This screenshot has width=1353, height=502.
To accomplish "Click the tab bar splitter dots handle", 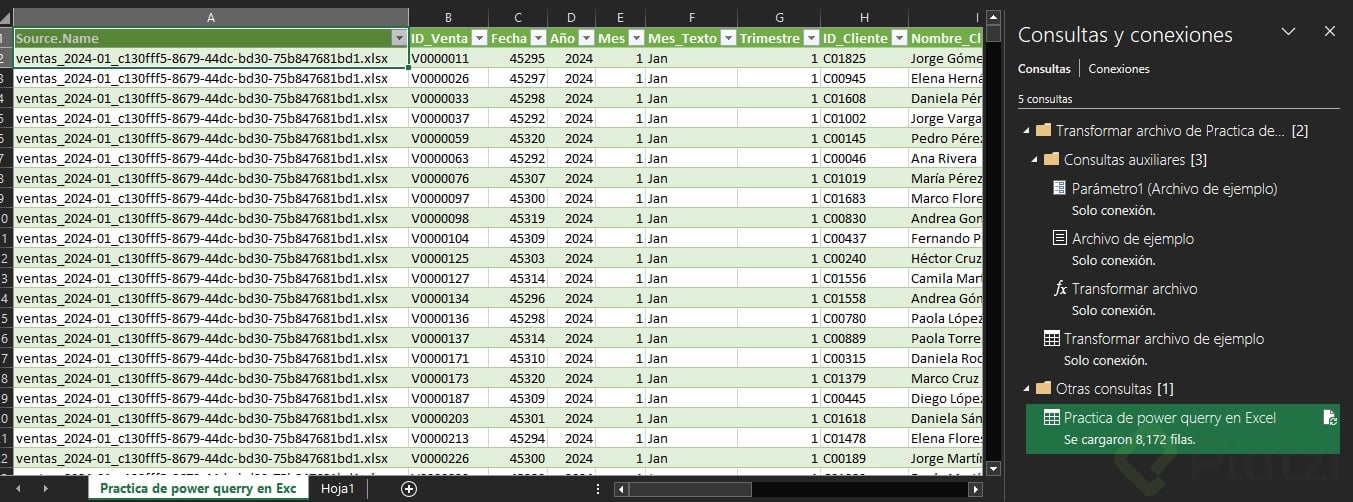I will point(598,488).
